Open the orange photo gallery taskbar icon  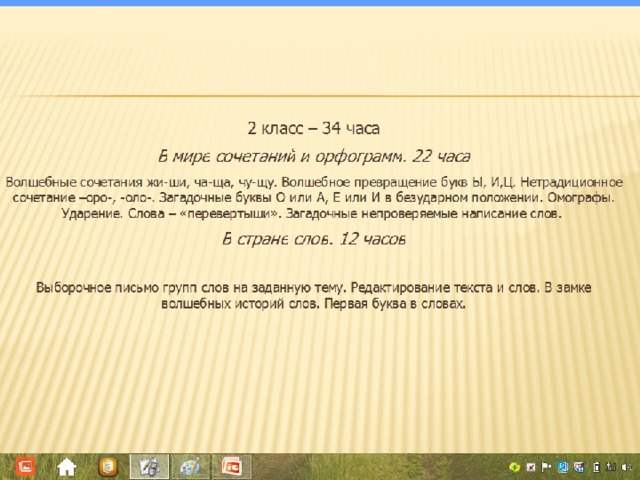click(x=25, y=466)
